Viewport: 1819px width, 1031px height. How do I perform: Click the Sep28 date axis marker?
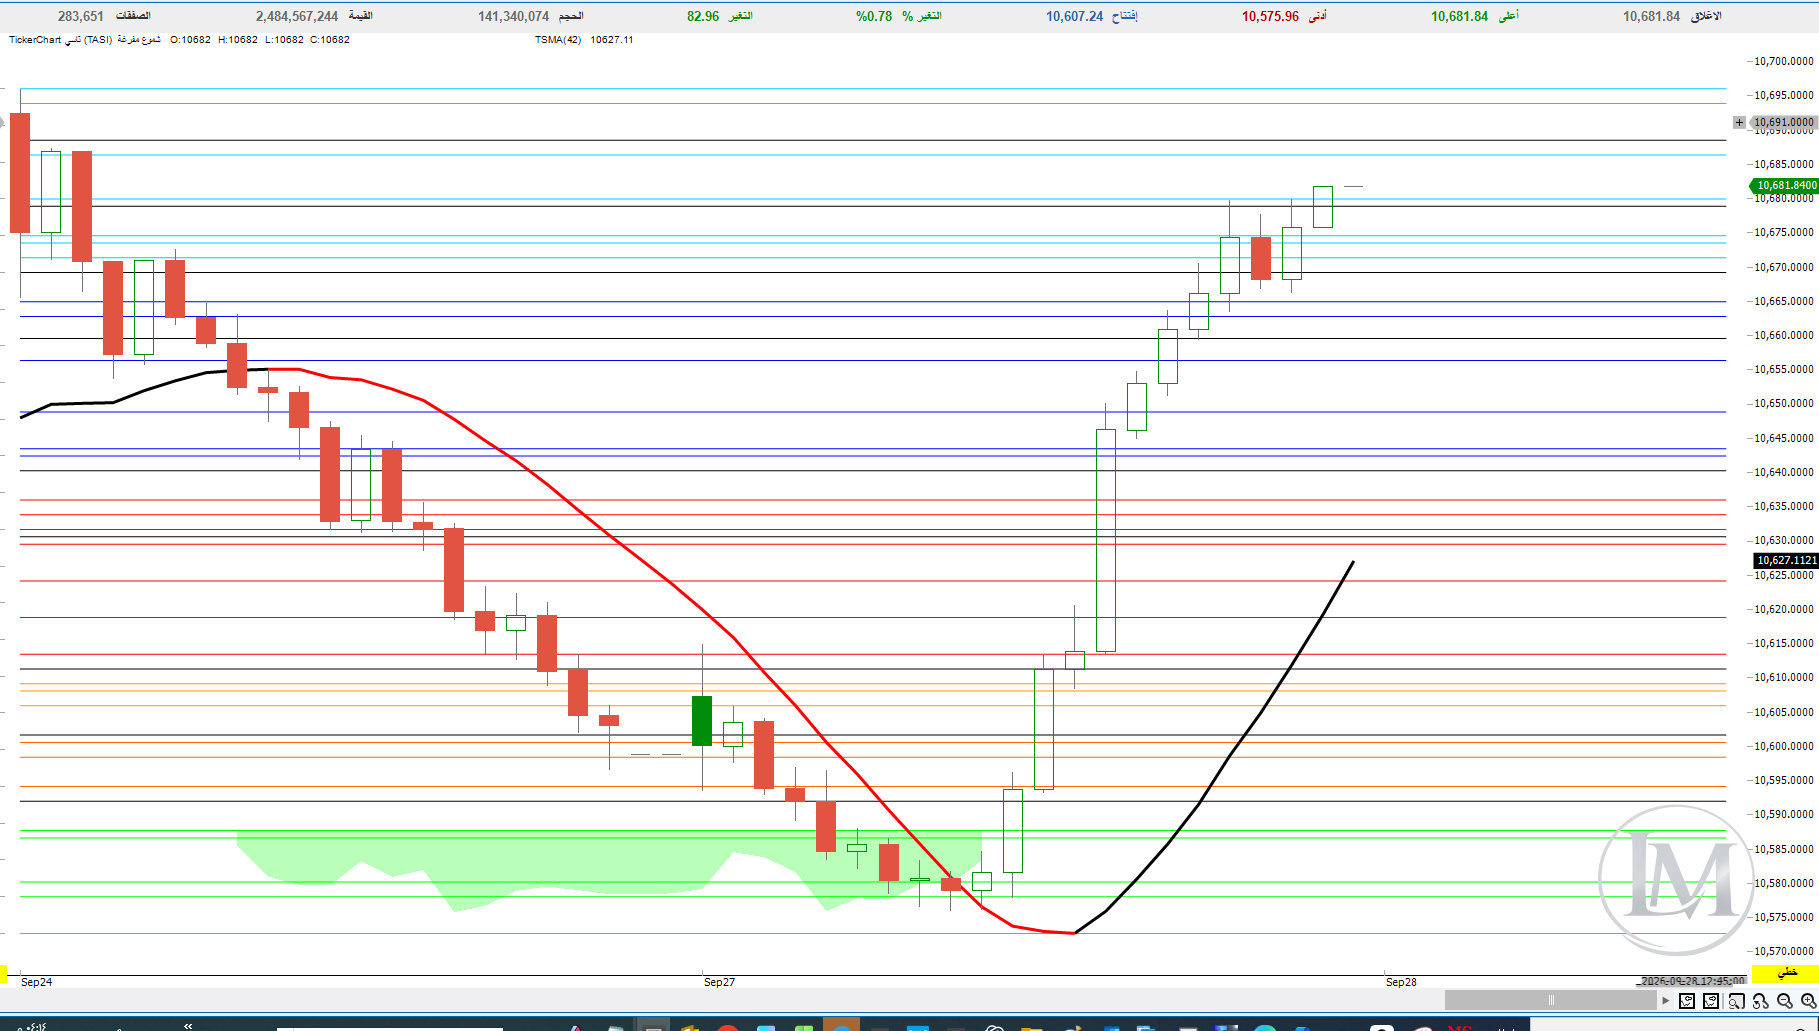pyautogui.click(x=1401, y=982)
